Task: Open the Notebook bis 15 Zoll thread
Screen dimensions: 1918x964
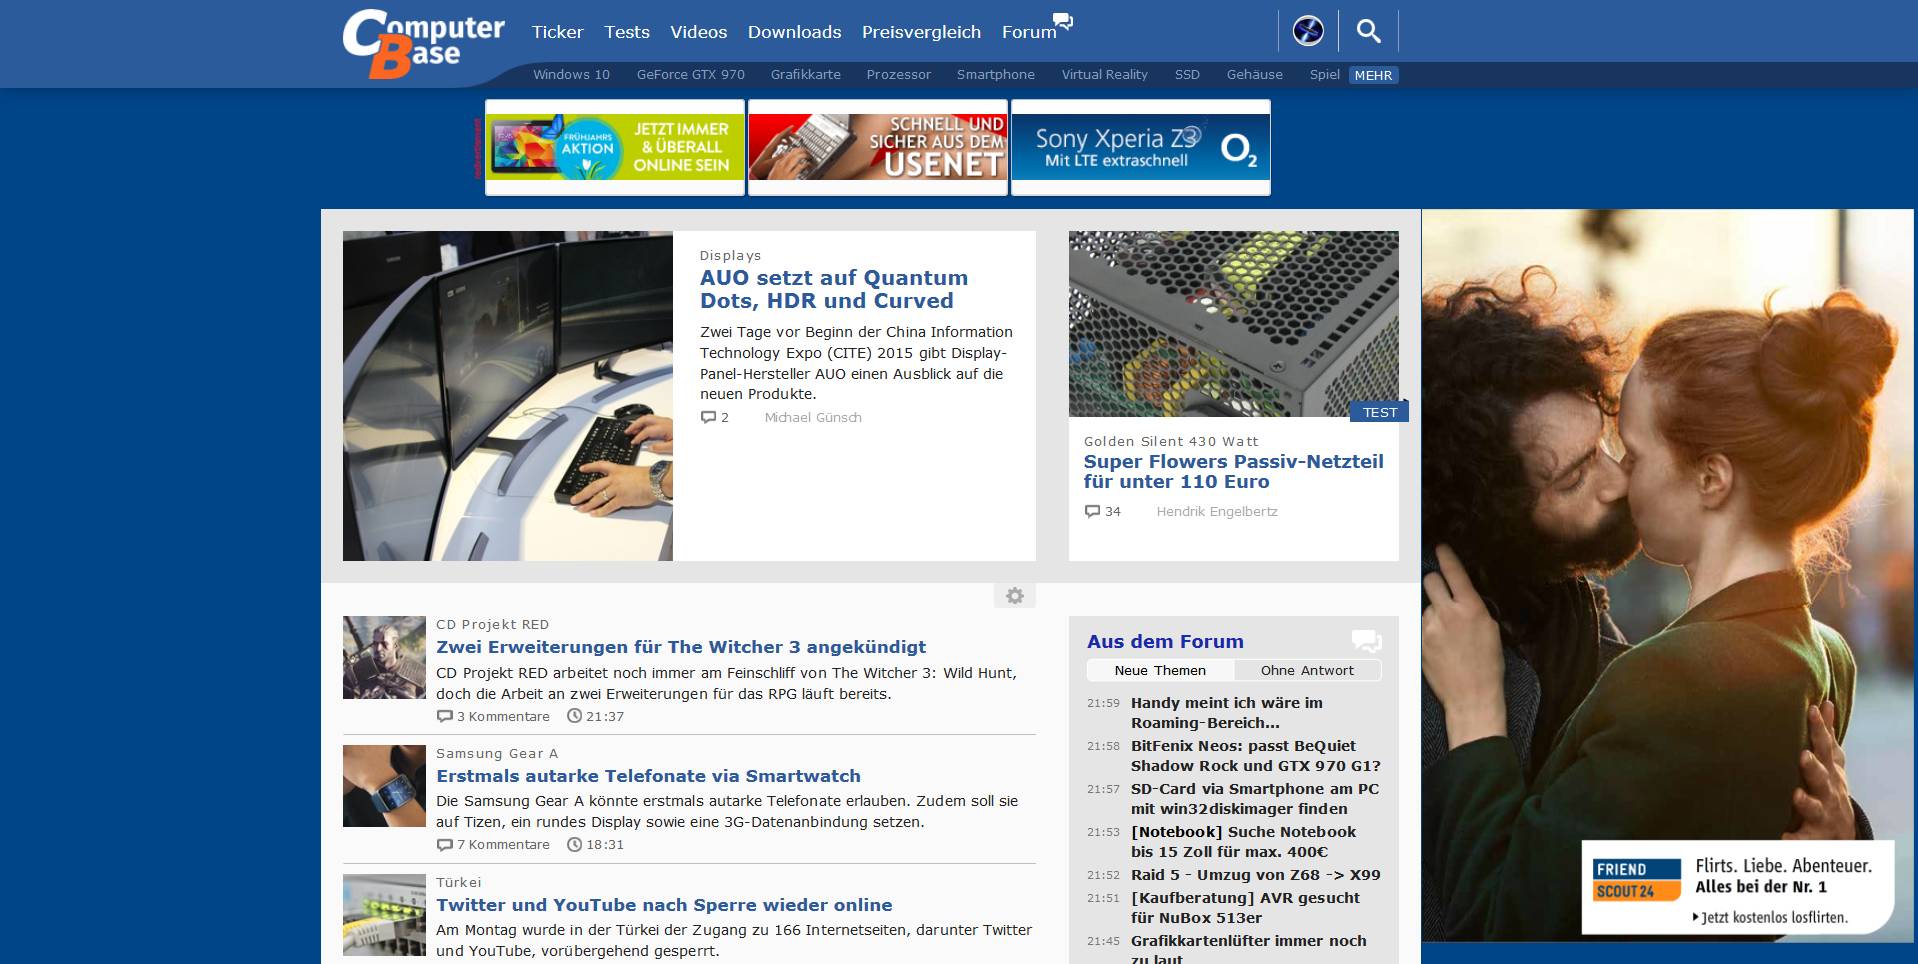Action: [x=1243, y=842]
